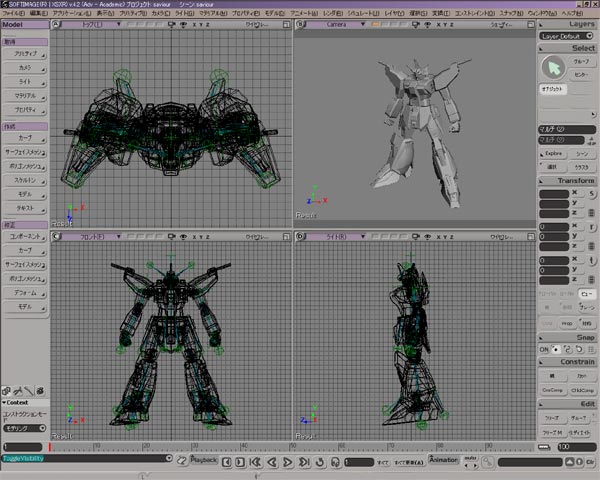Click the third toolbar-switch icon above Context

[x=29, y=391]
